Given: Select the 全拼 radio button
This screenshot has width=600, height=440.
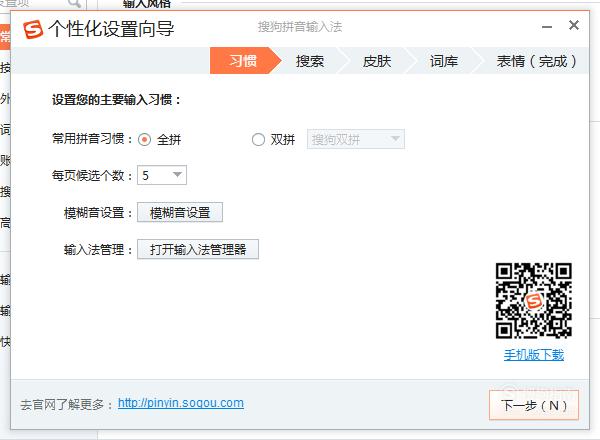Looking at the screenshot, I should click(144, 140).
